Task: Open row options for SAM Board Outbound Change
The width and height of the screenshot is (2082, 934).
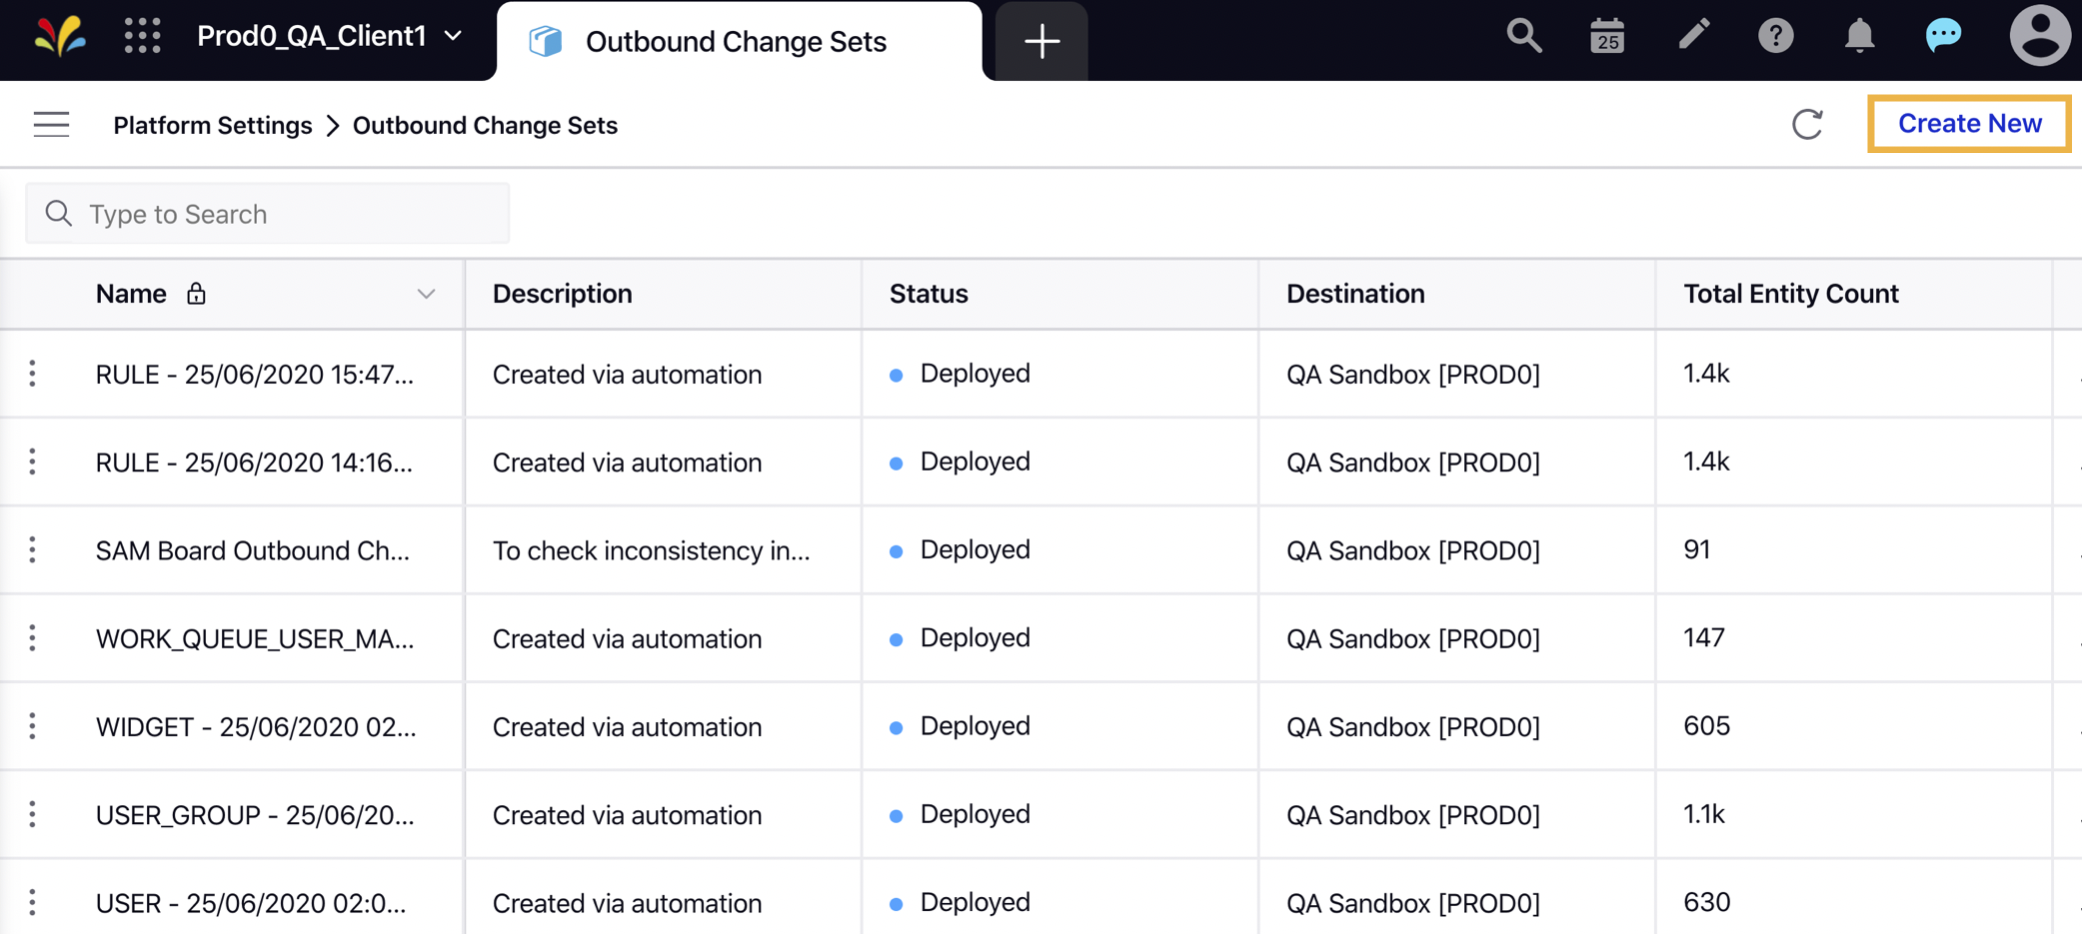Action: click(x=32, y=550)
